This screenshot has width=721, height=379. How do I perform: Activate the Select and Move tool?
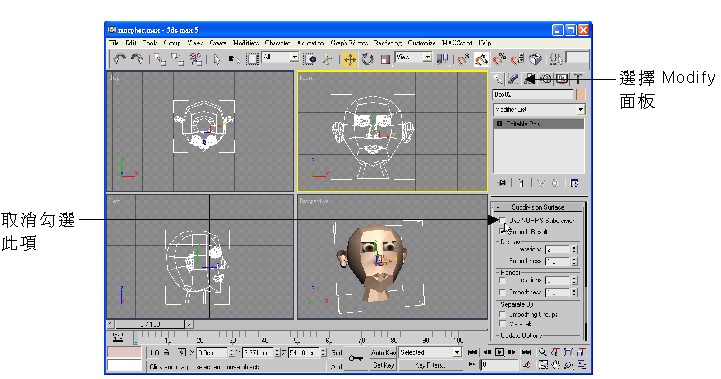[x=349, y=59]
